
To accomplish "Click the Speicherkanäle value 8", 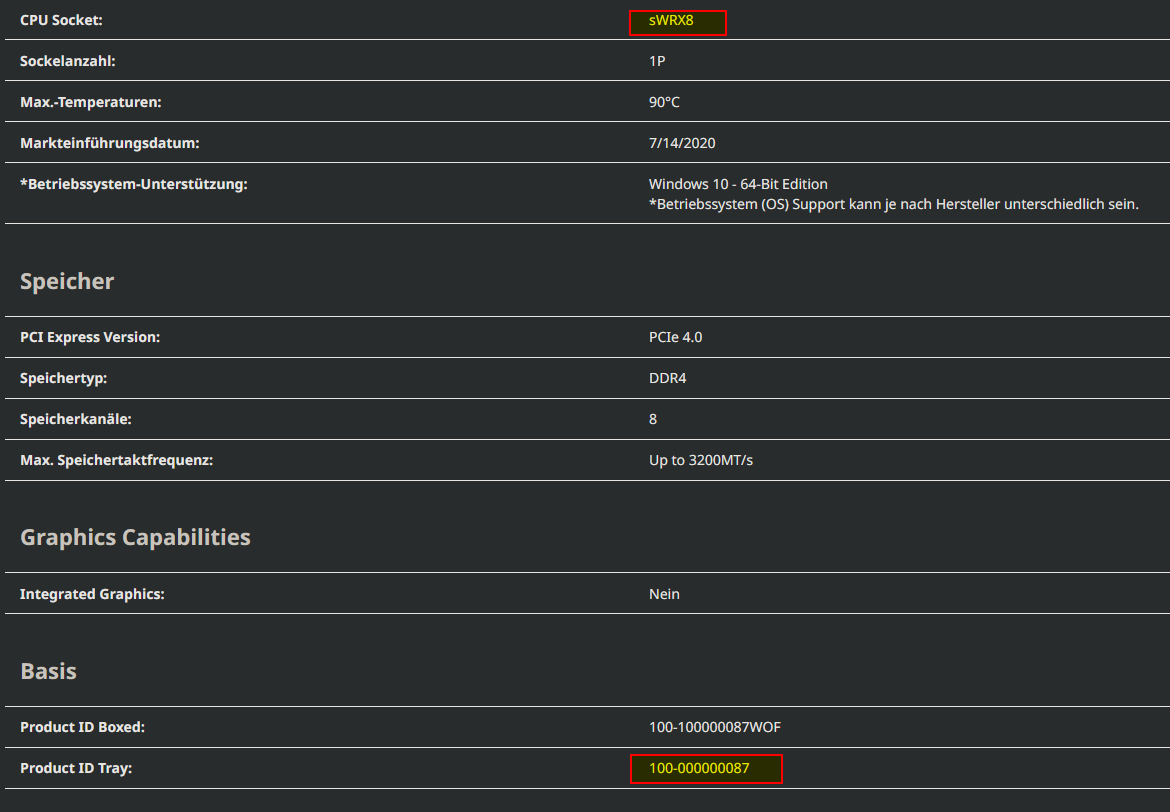I will (651, 419).
